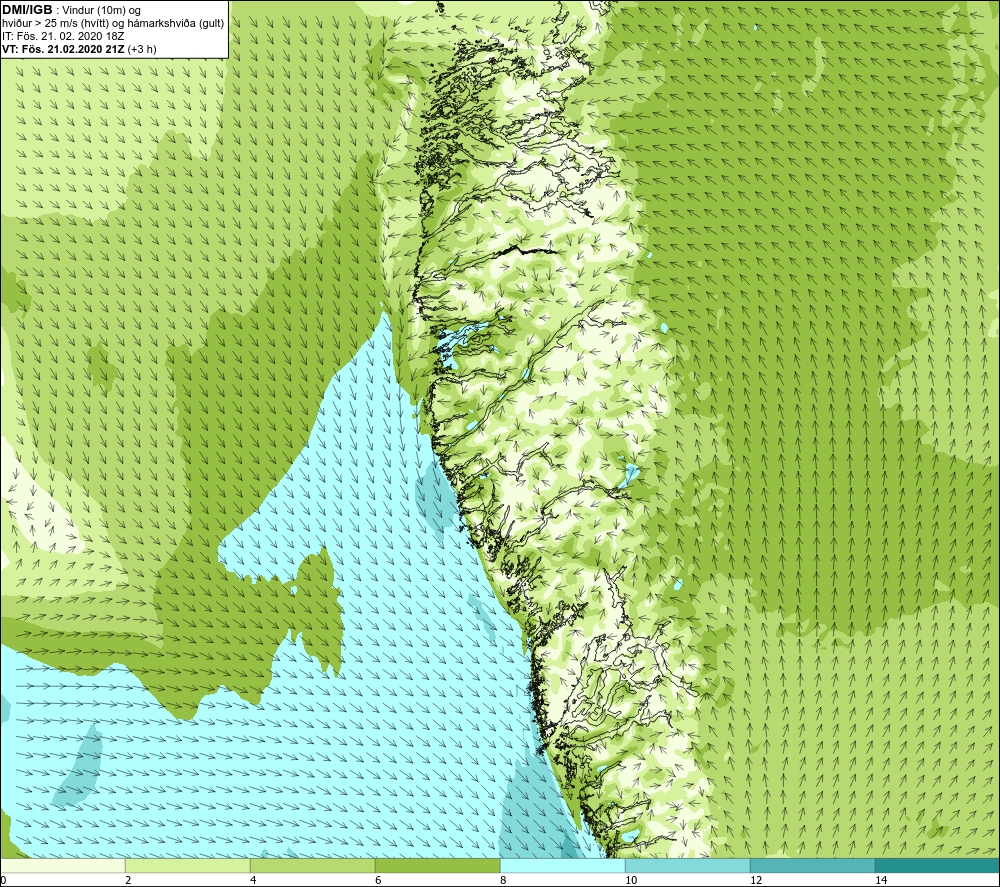Click the scale label 4
Screen dimensions: 1000x887
pos(253,880)
